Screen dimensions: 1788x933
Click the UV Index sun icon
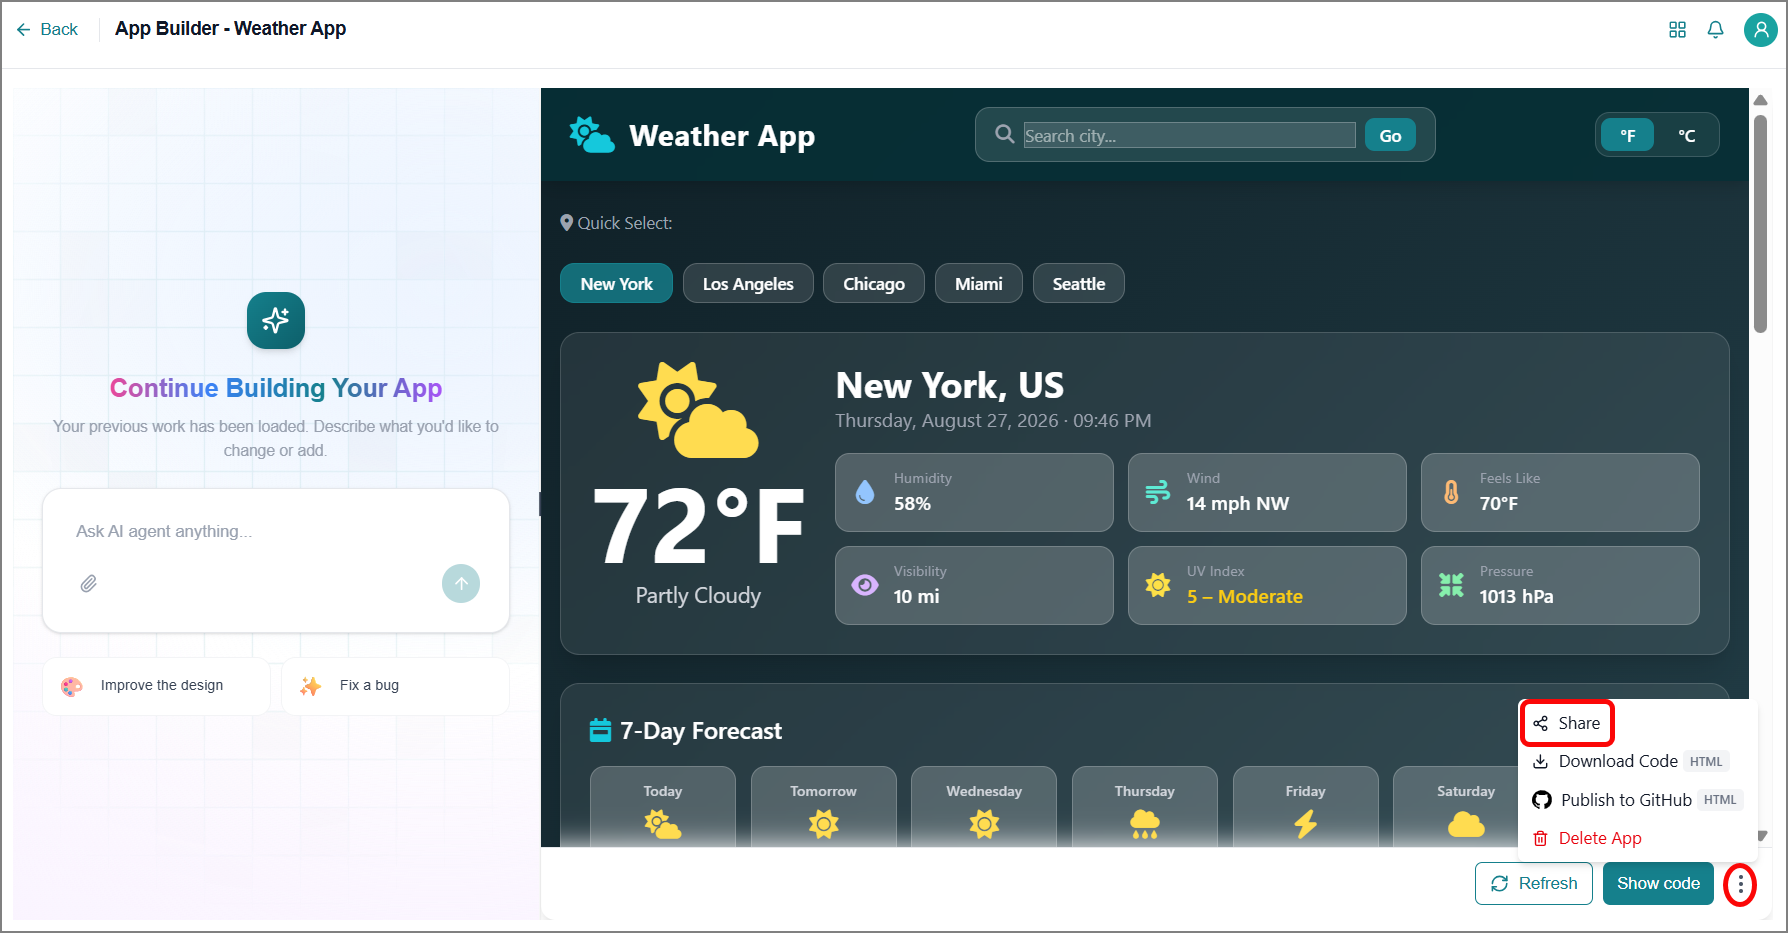pos(1158,585)
